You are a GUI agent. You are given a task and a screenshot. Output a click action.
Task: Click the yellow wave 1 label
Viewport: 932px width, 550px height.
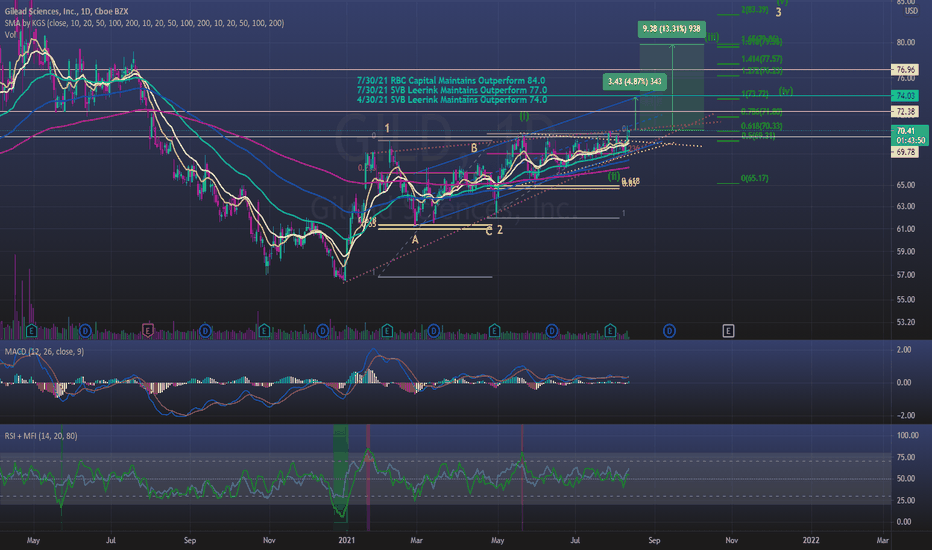387,128
